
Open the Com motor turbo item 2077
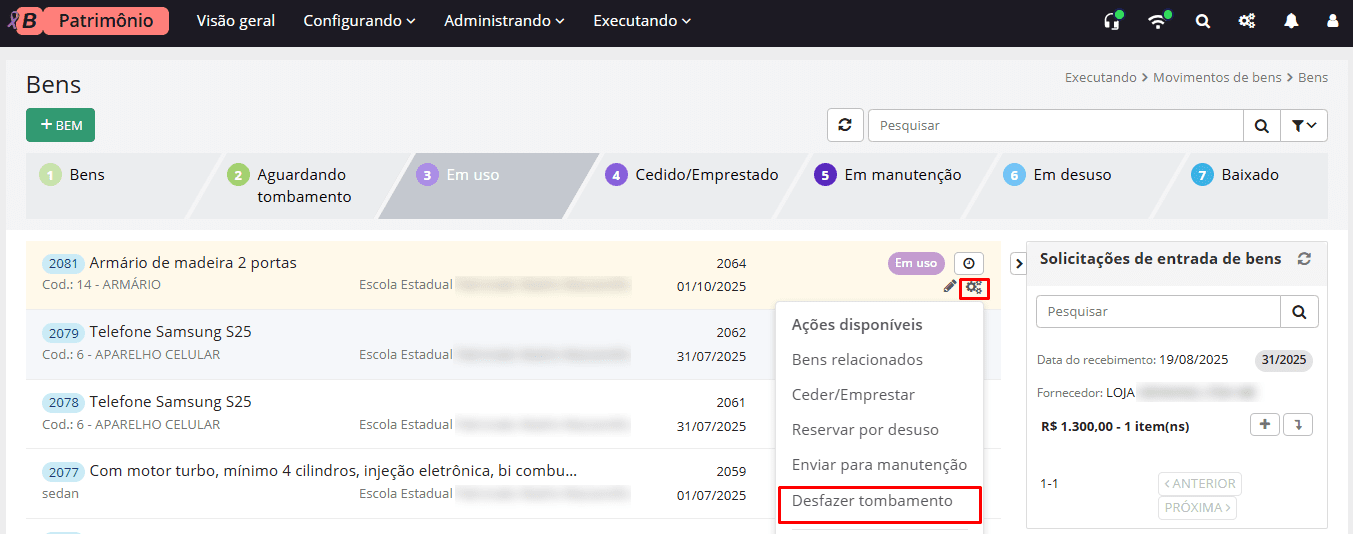point(333,471)
